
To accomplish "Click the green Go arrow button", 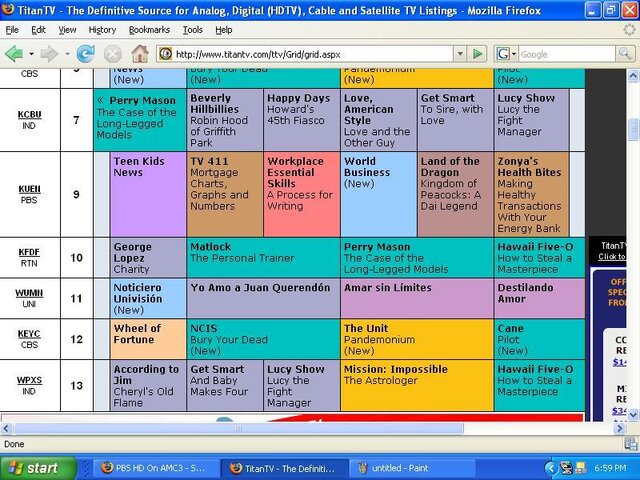I will coord(478,54).
